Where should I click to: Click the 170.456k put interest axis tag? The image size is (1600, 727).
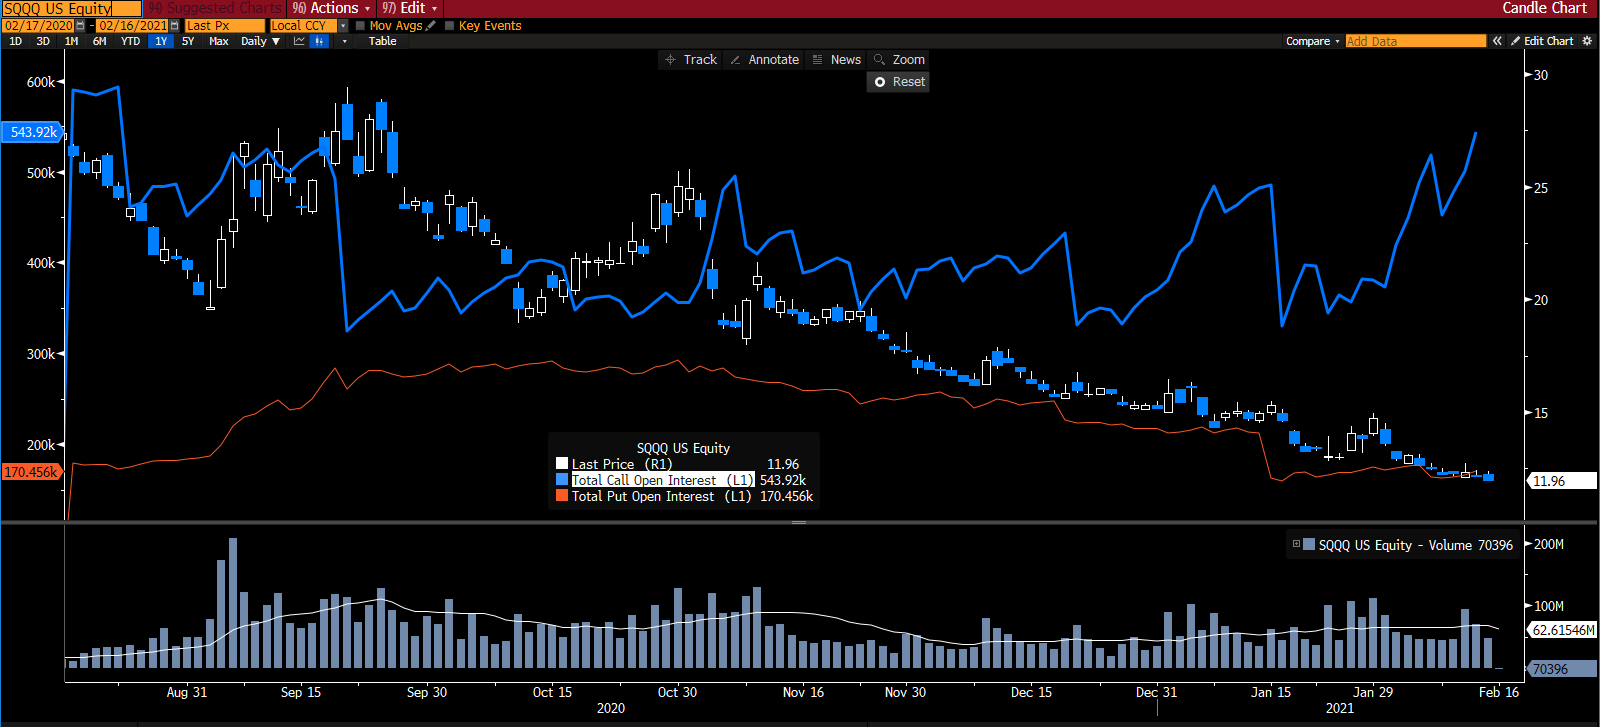pos(31,472)
